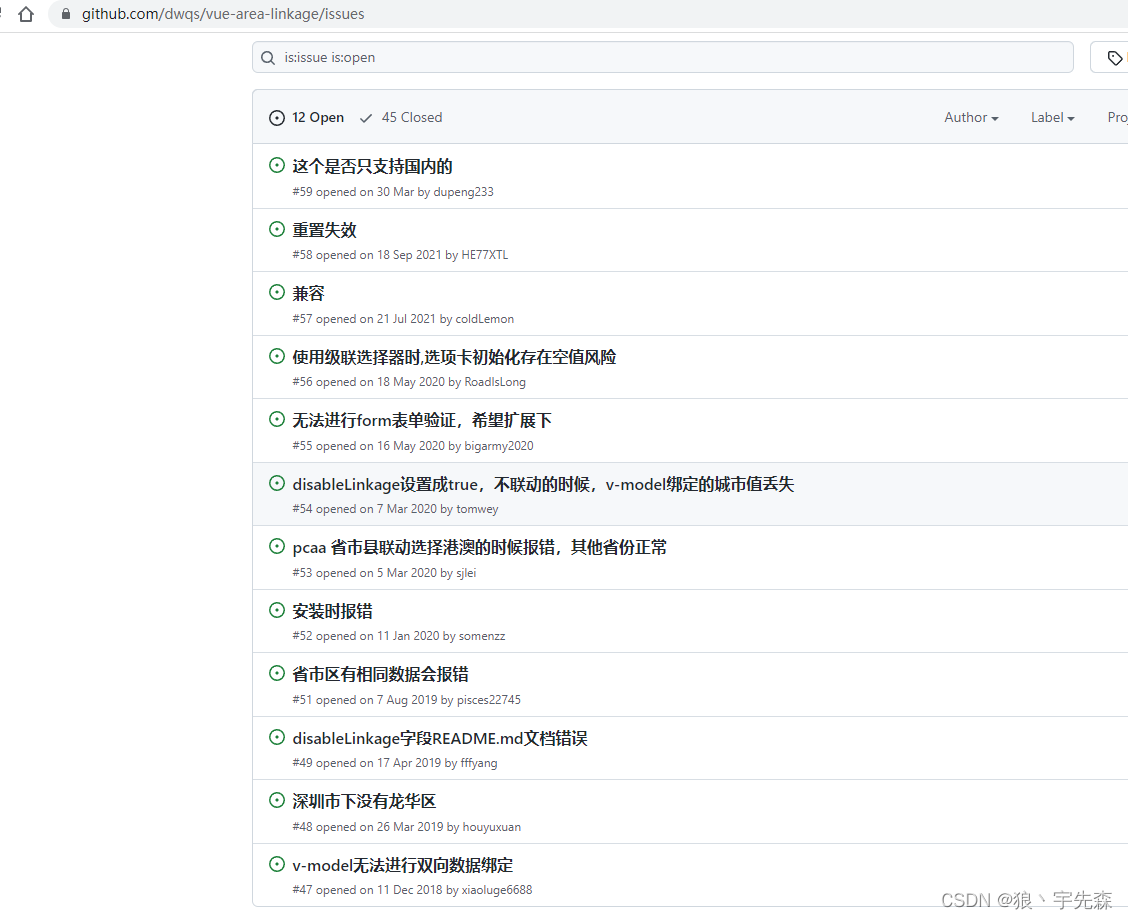Click the green open icon next to 兼容
This screenshot has height=919, width=1128.
tap(277, 292)
